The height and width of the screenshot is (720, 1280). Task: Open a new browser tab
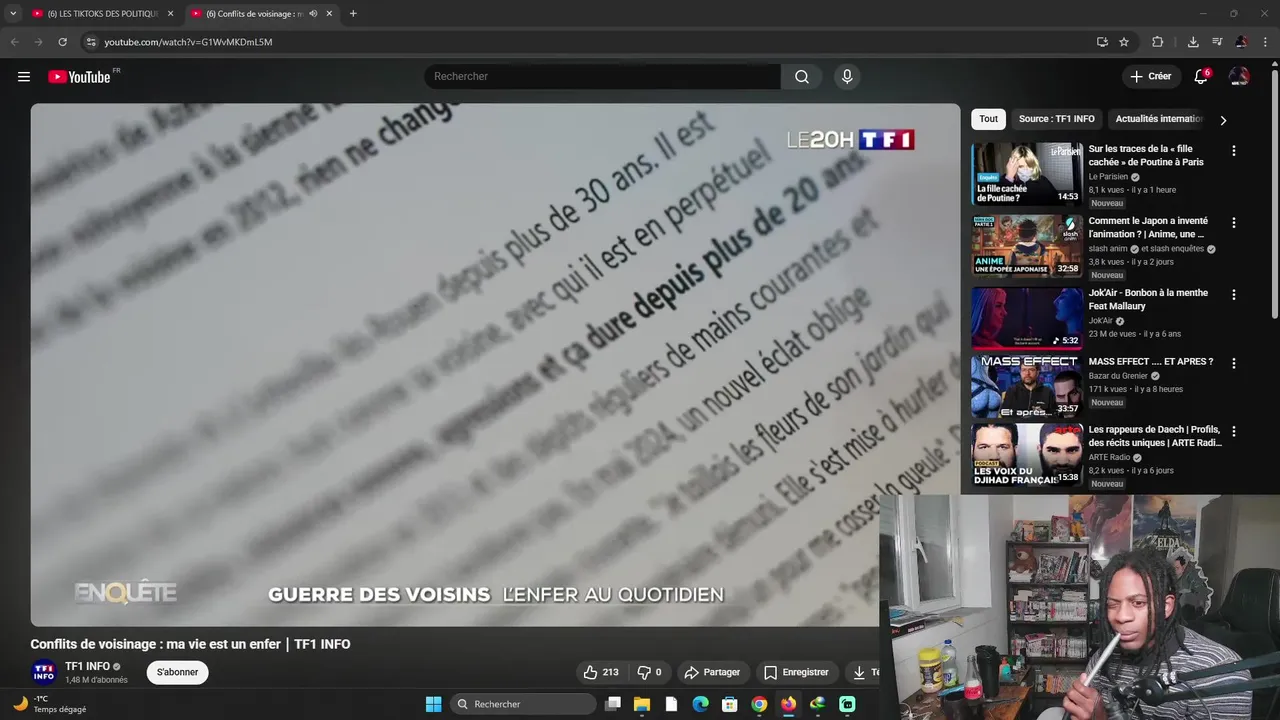tap(353, 14)
